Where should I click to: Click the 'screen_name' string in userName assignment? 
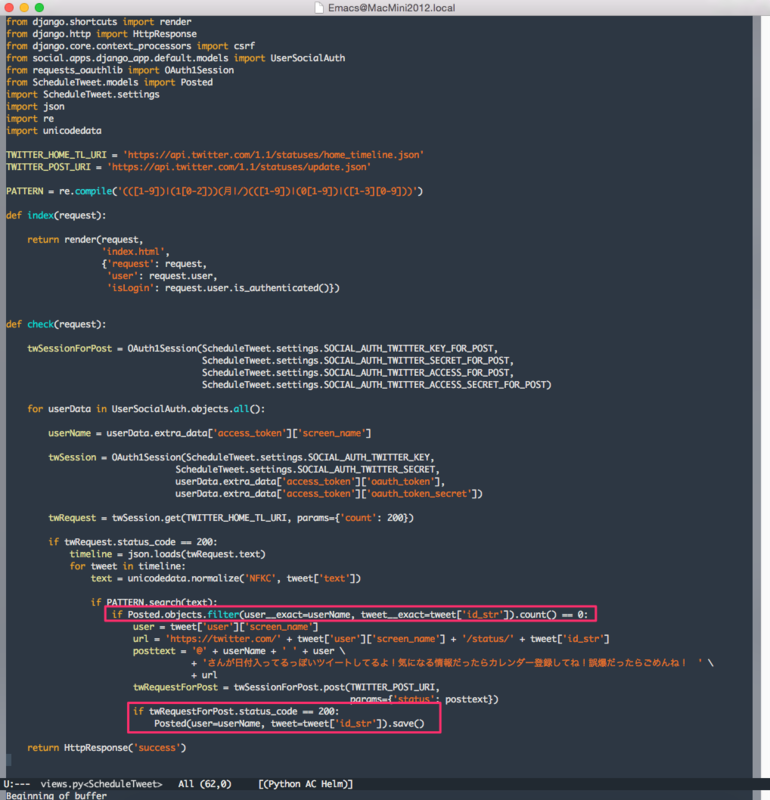point(332,434)
